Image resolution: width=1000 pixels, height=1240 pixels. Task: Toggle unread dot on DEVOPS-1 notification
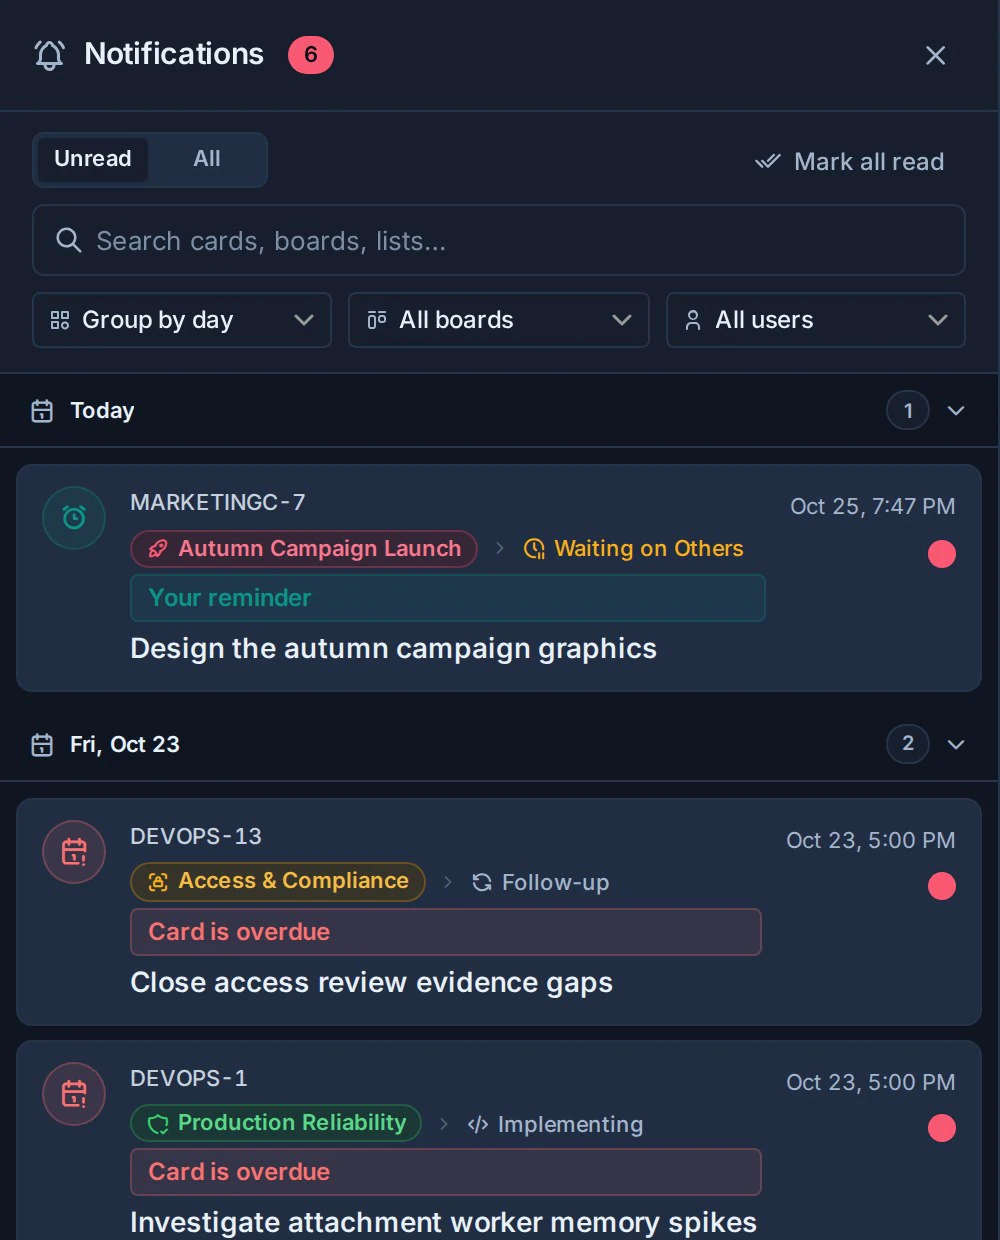(942, 1128)
